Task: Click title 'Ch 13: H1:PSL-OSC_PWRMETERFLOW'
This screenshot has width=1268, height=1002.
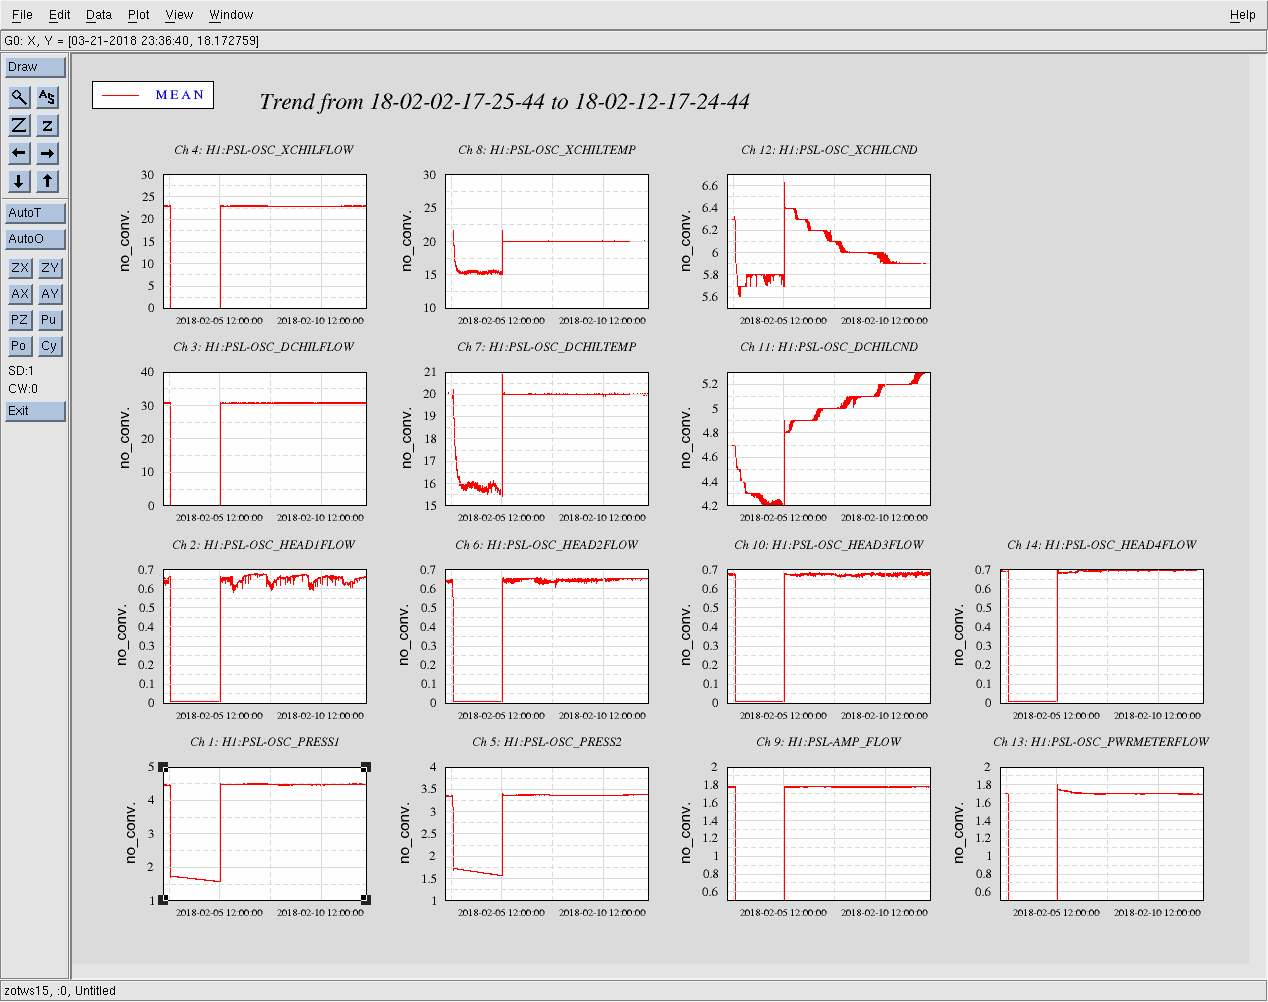Action: pos(1101,742)
